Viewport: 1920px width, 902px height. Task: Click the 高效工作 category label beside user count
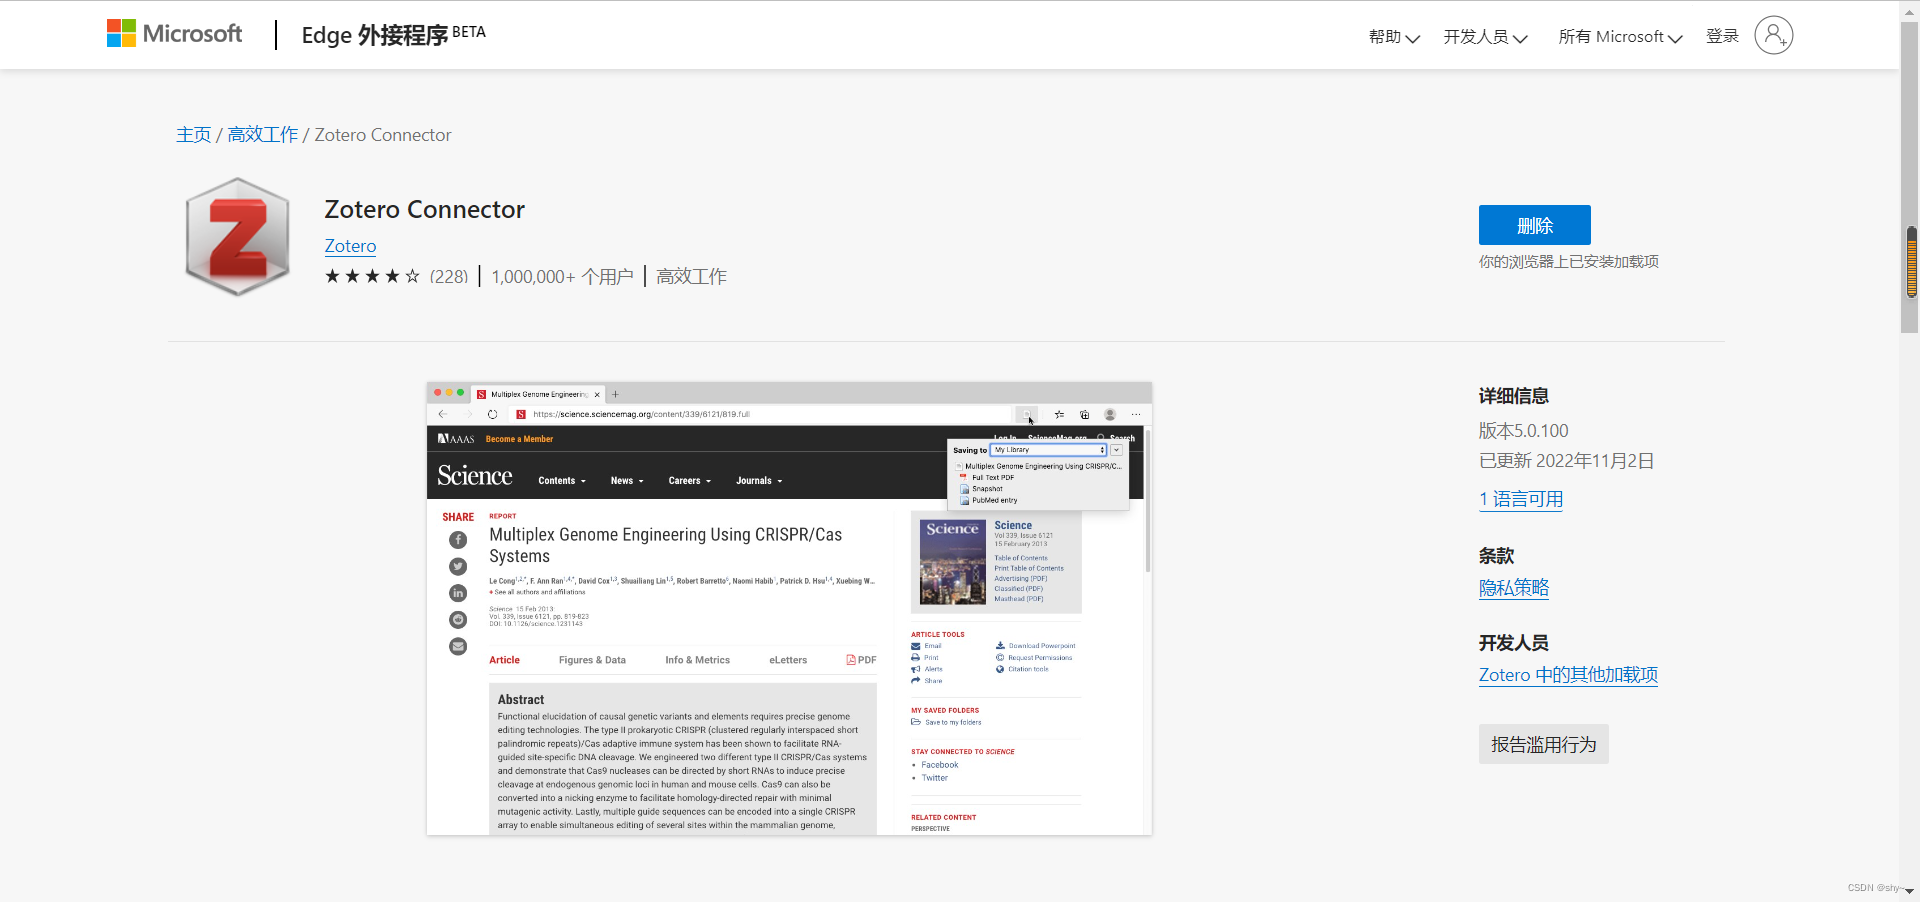click(x=691, y=277)
